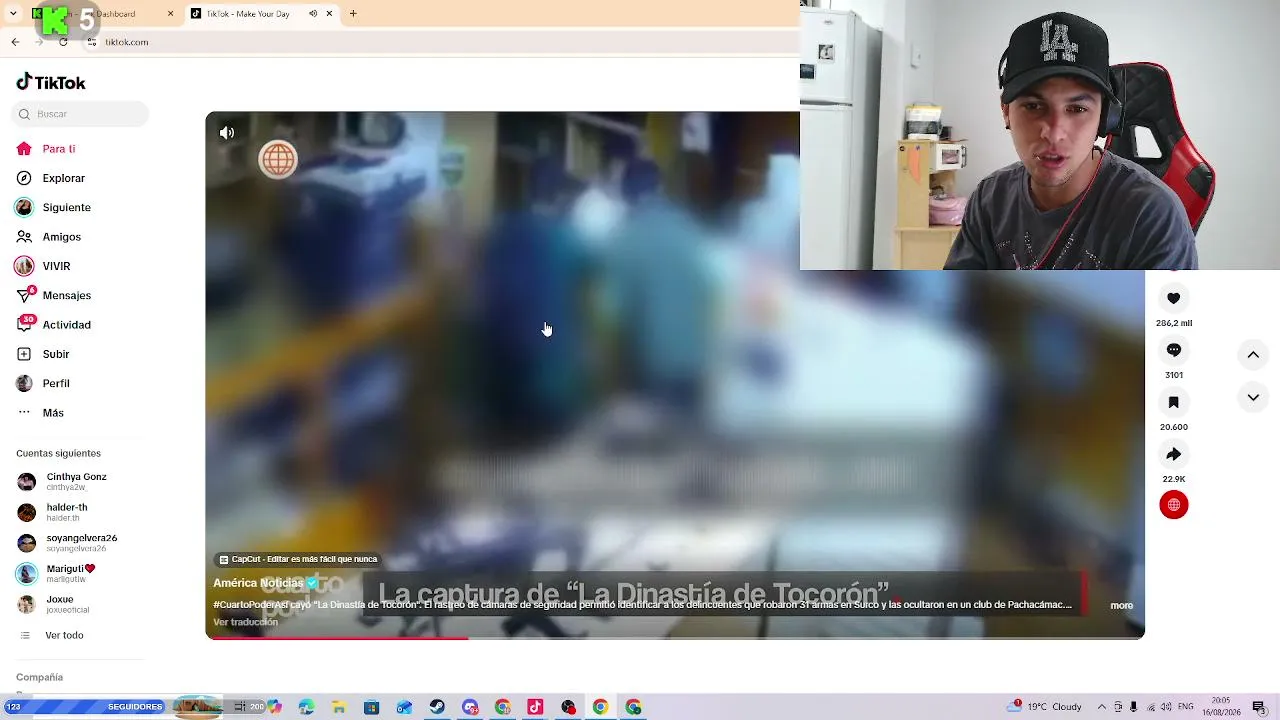Open the Amigos section
Screen dimensions: 1280x720
49,237
